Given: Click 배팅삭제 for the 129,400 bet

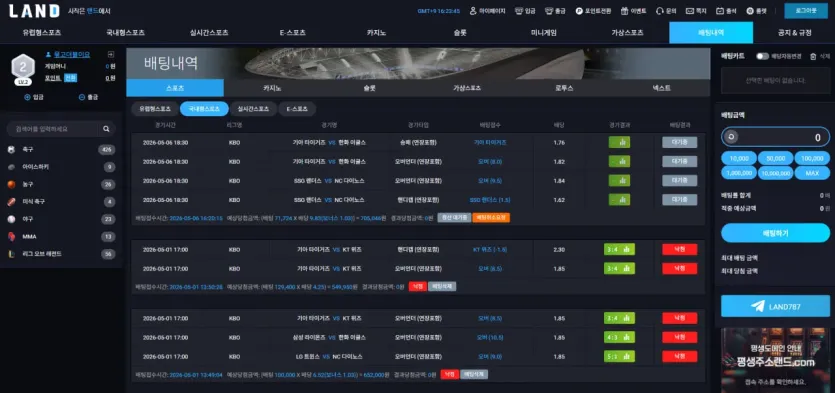Looking at the screenshot, I should [442, 286].
